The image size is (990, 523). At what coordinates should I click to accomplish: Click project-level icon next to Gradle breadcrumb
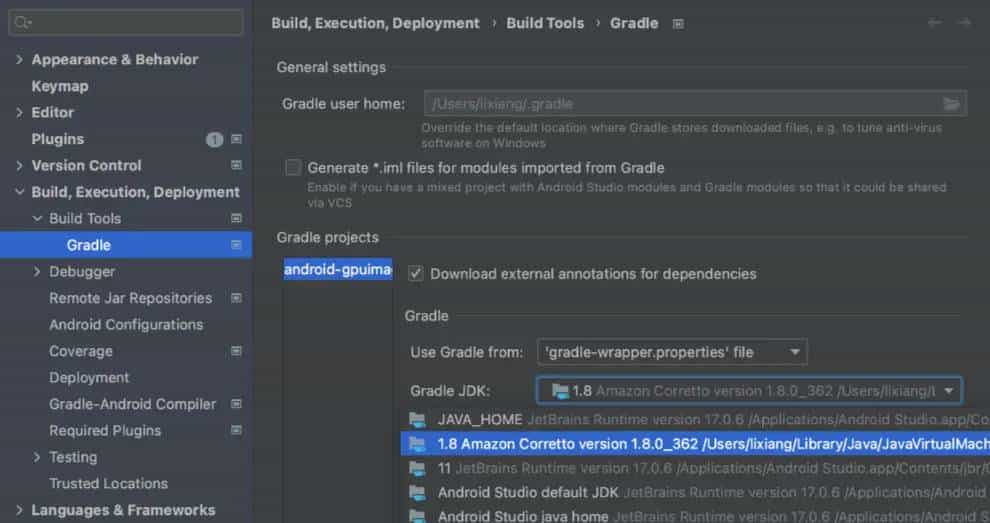coord(678,24)
